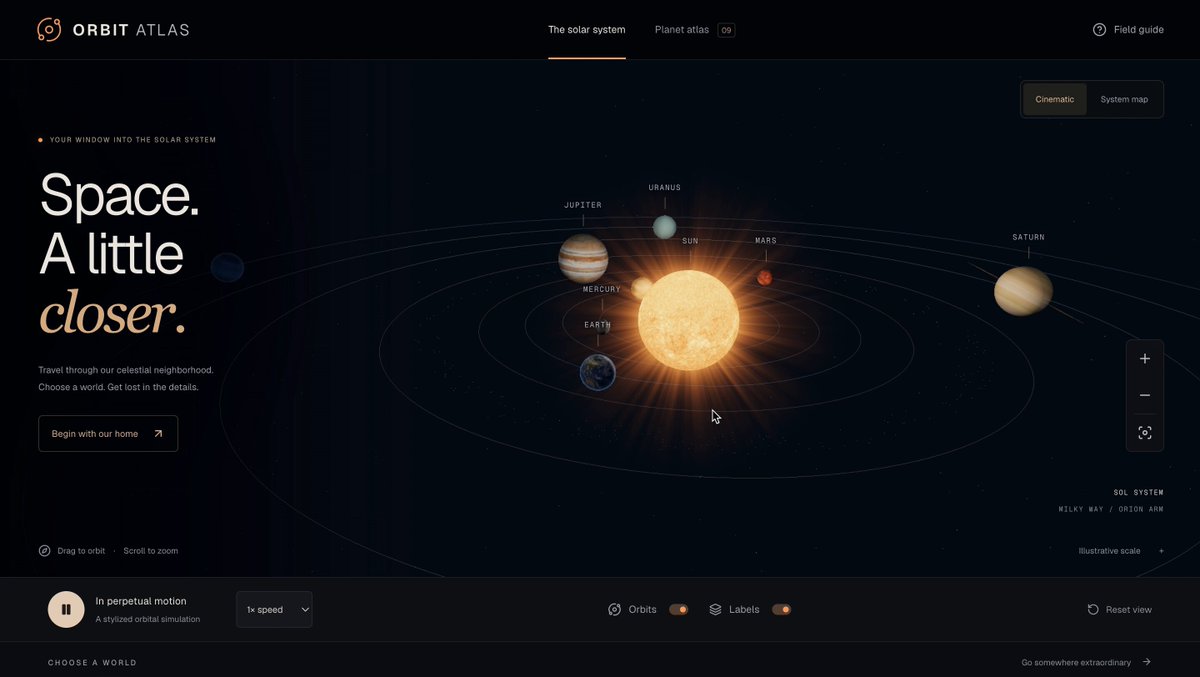Viewport: 1200px width, 677px height.
Task: Select the Sun in the scene
Action: 688,320
